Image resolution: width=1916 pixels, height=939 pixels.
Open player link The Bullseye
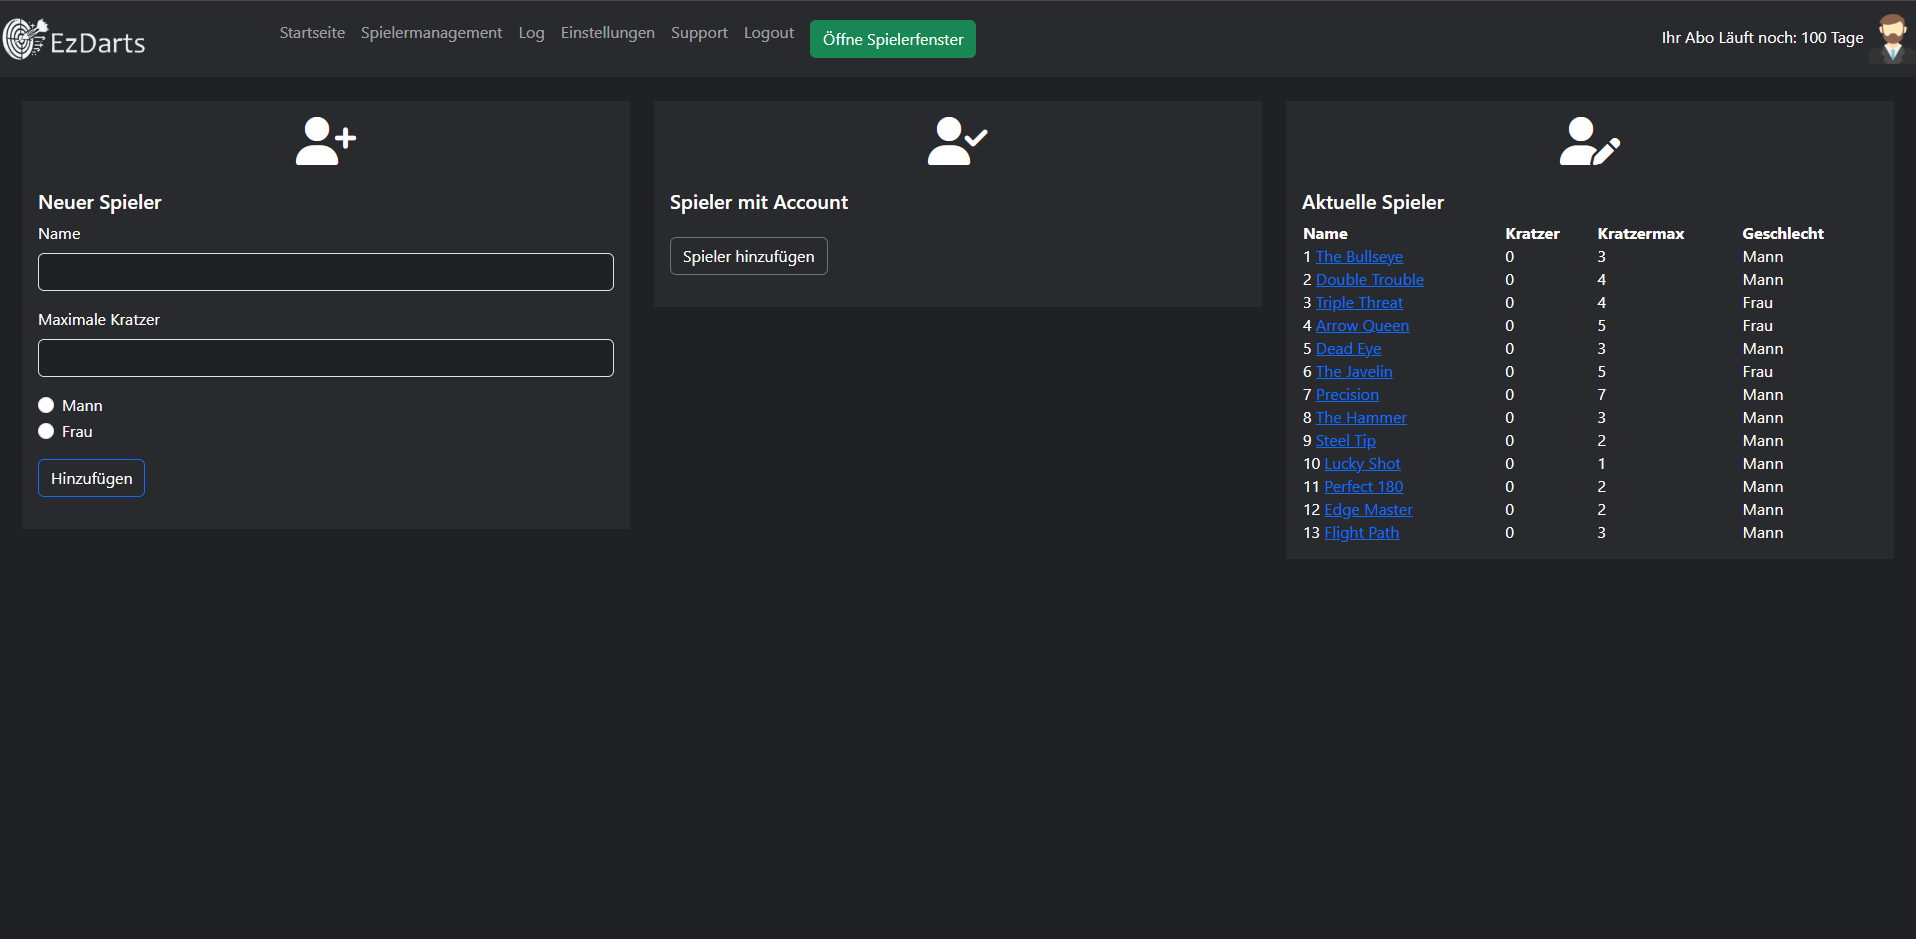1359,257
